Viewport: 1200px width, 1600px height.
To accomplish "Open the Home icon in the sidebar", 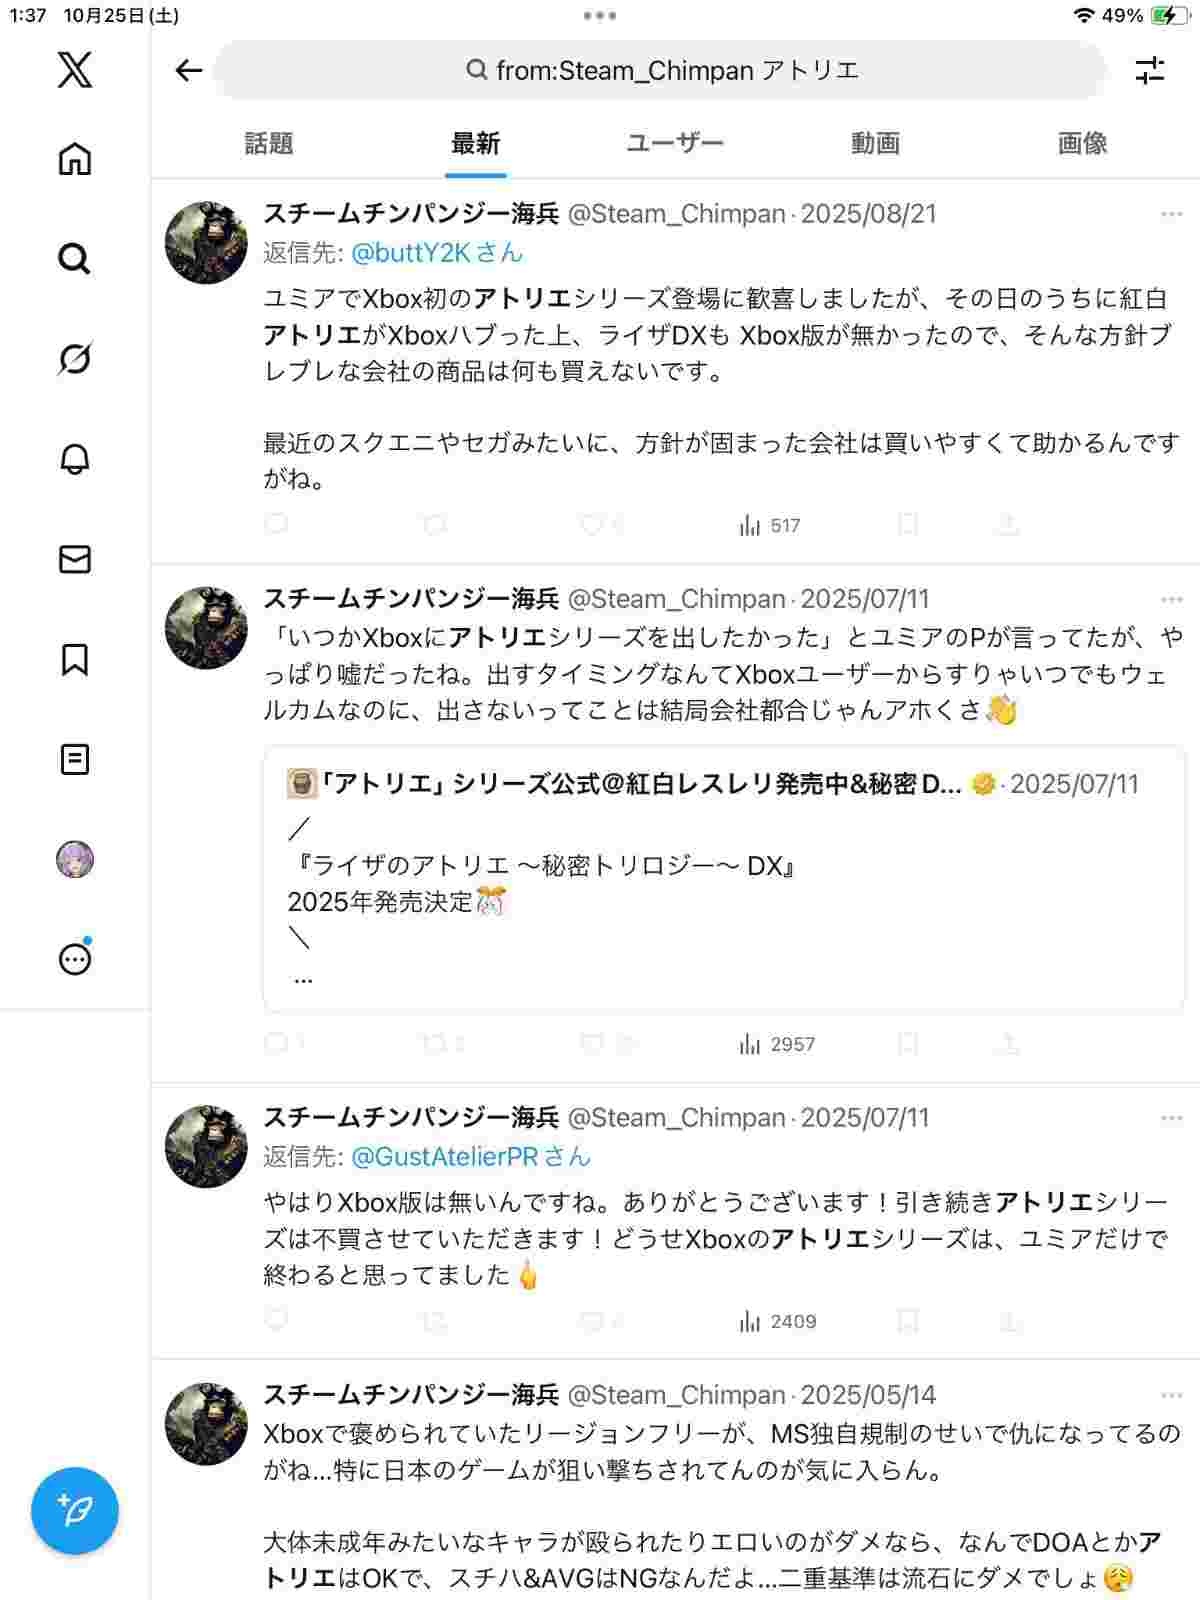I will click(75, 159).
